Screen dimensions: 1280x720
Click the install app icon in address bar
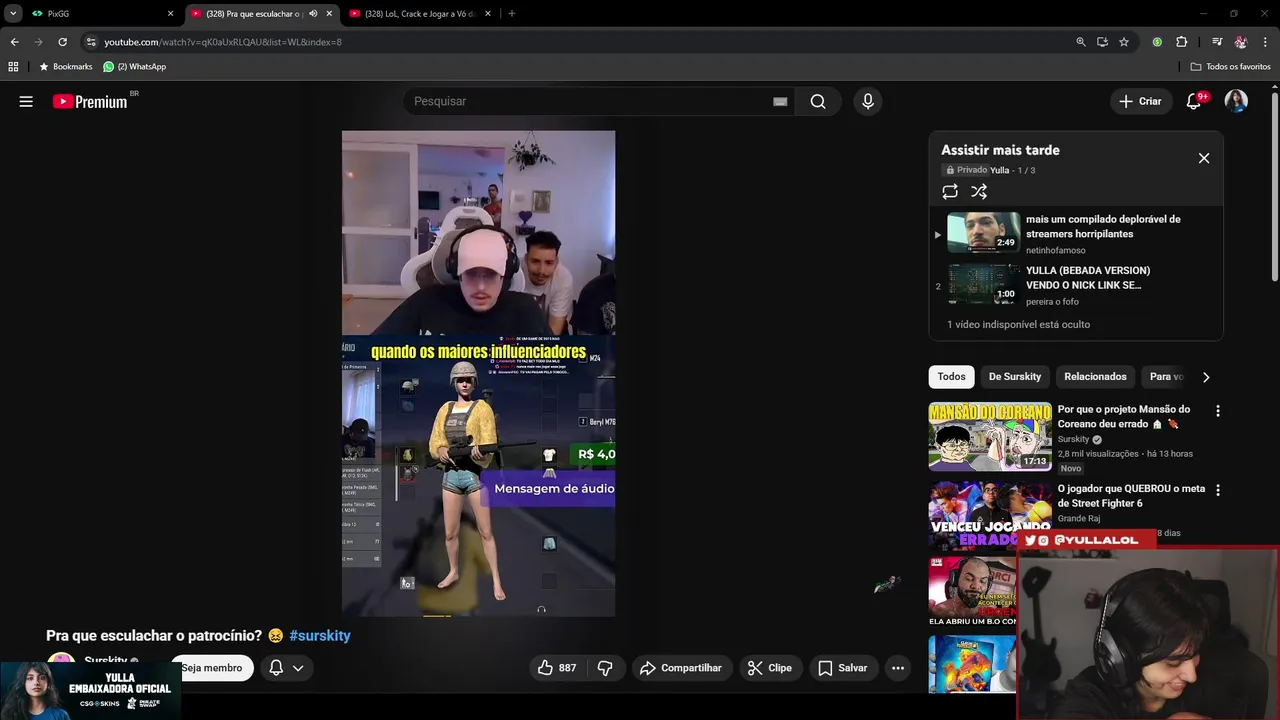[x=1102, y=42]
